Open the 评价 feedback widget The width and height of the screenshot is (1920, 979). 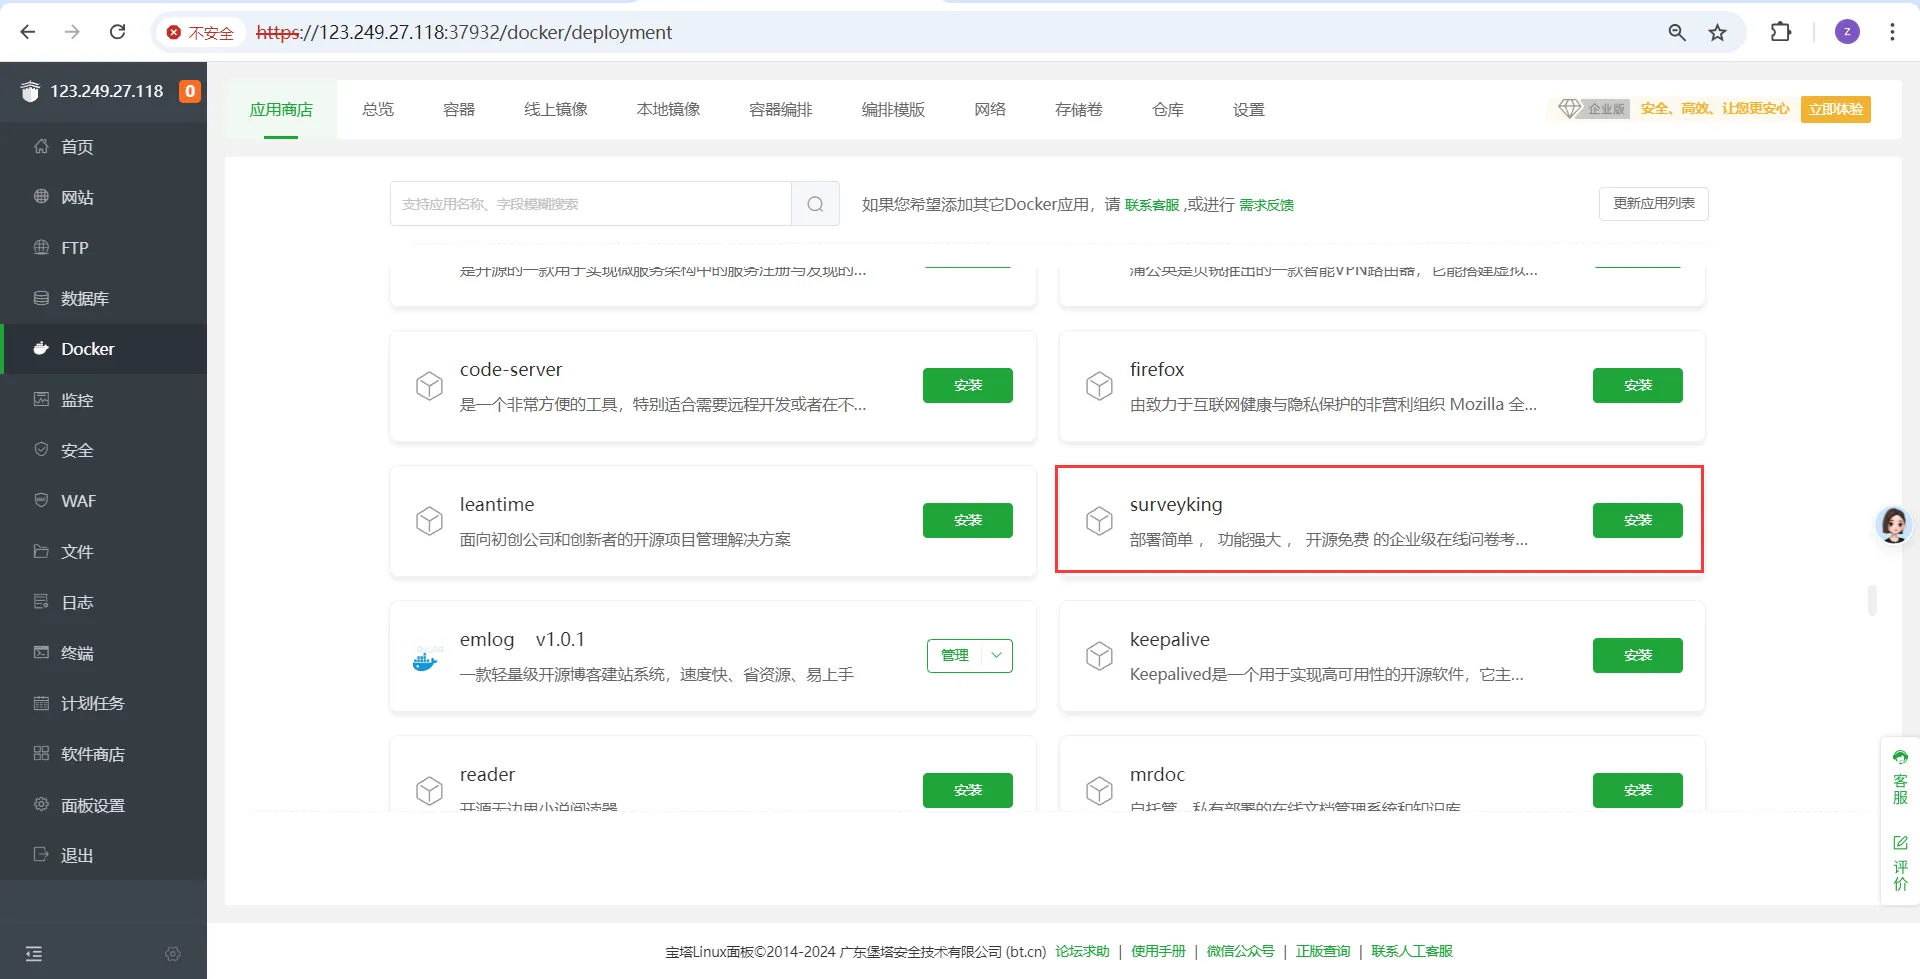point(1900,863)
